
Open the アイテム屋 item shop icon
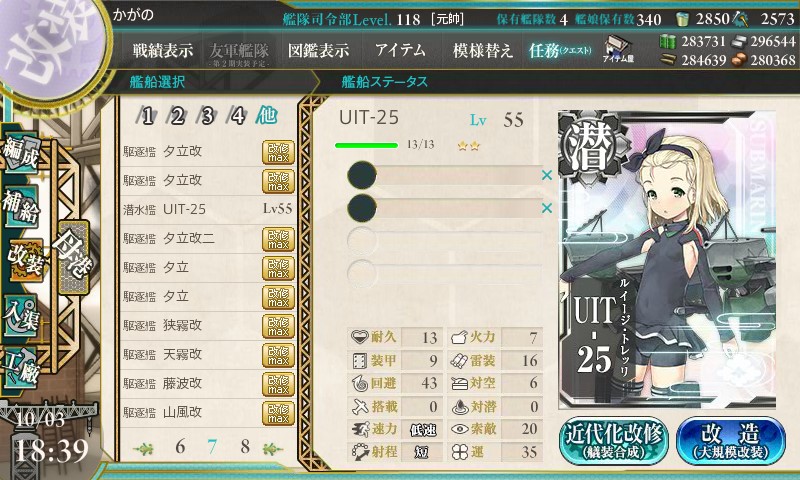point(617,49)
